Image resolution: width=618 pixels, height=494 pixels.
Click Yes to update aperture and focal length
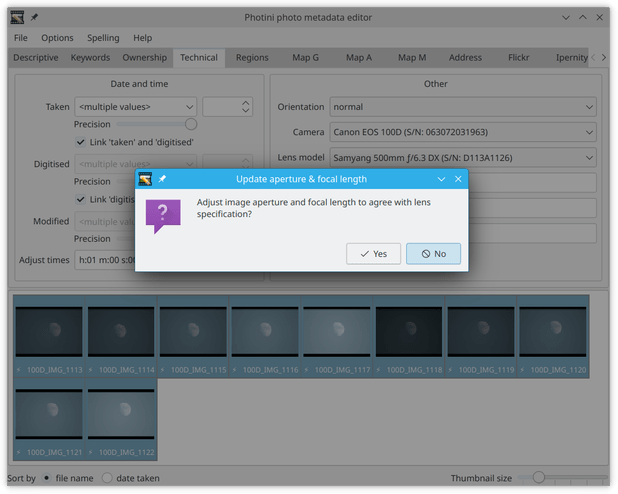pos(373,254)
